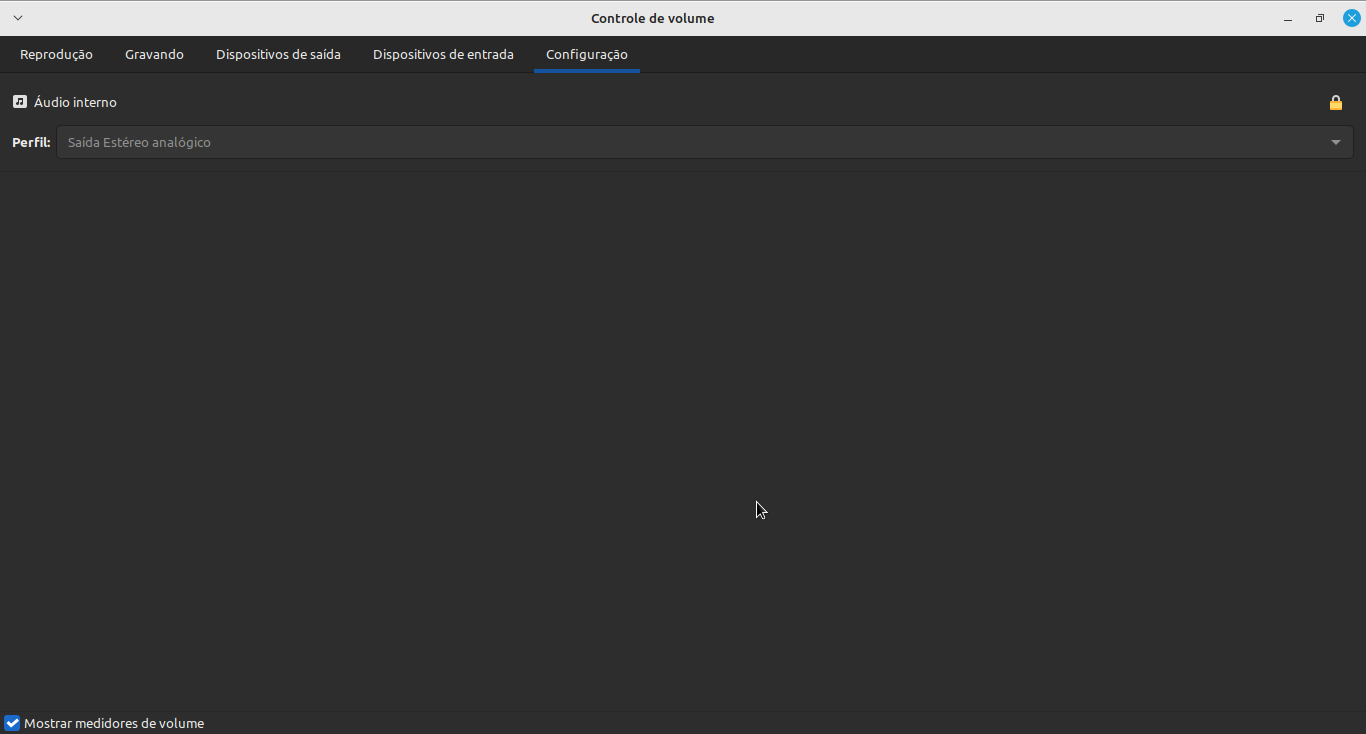
Task: Click the Áudio interno device name
Action: (x=75, y=102)
